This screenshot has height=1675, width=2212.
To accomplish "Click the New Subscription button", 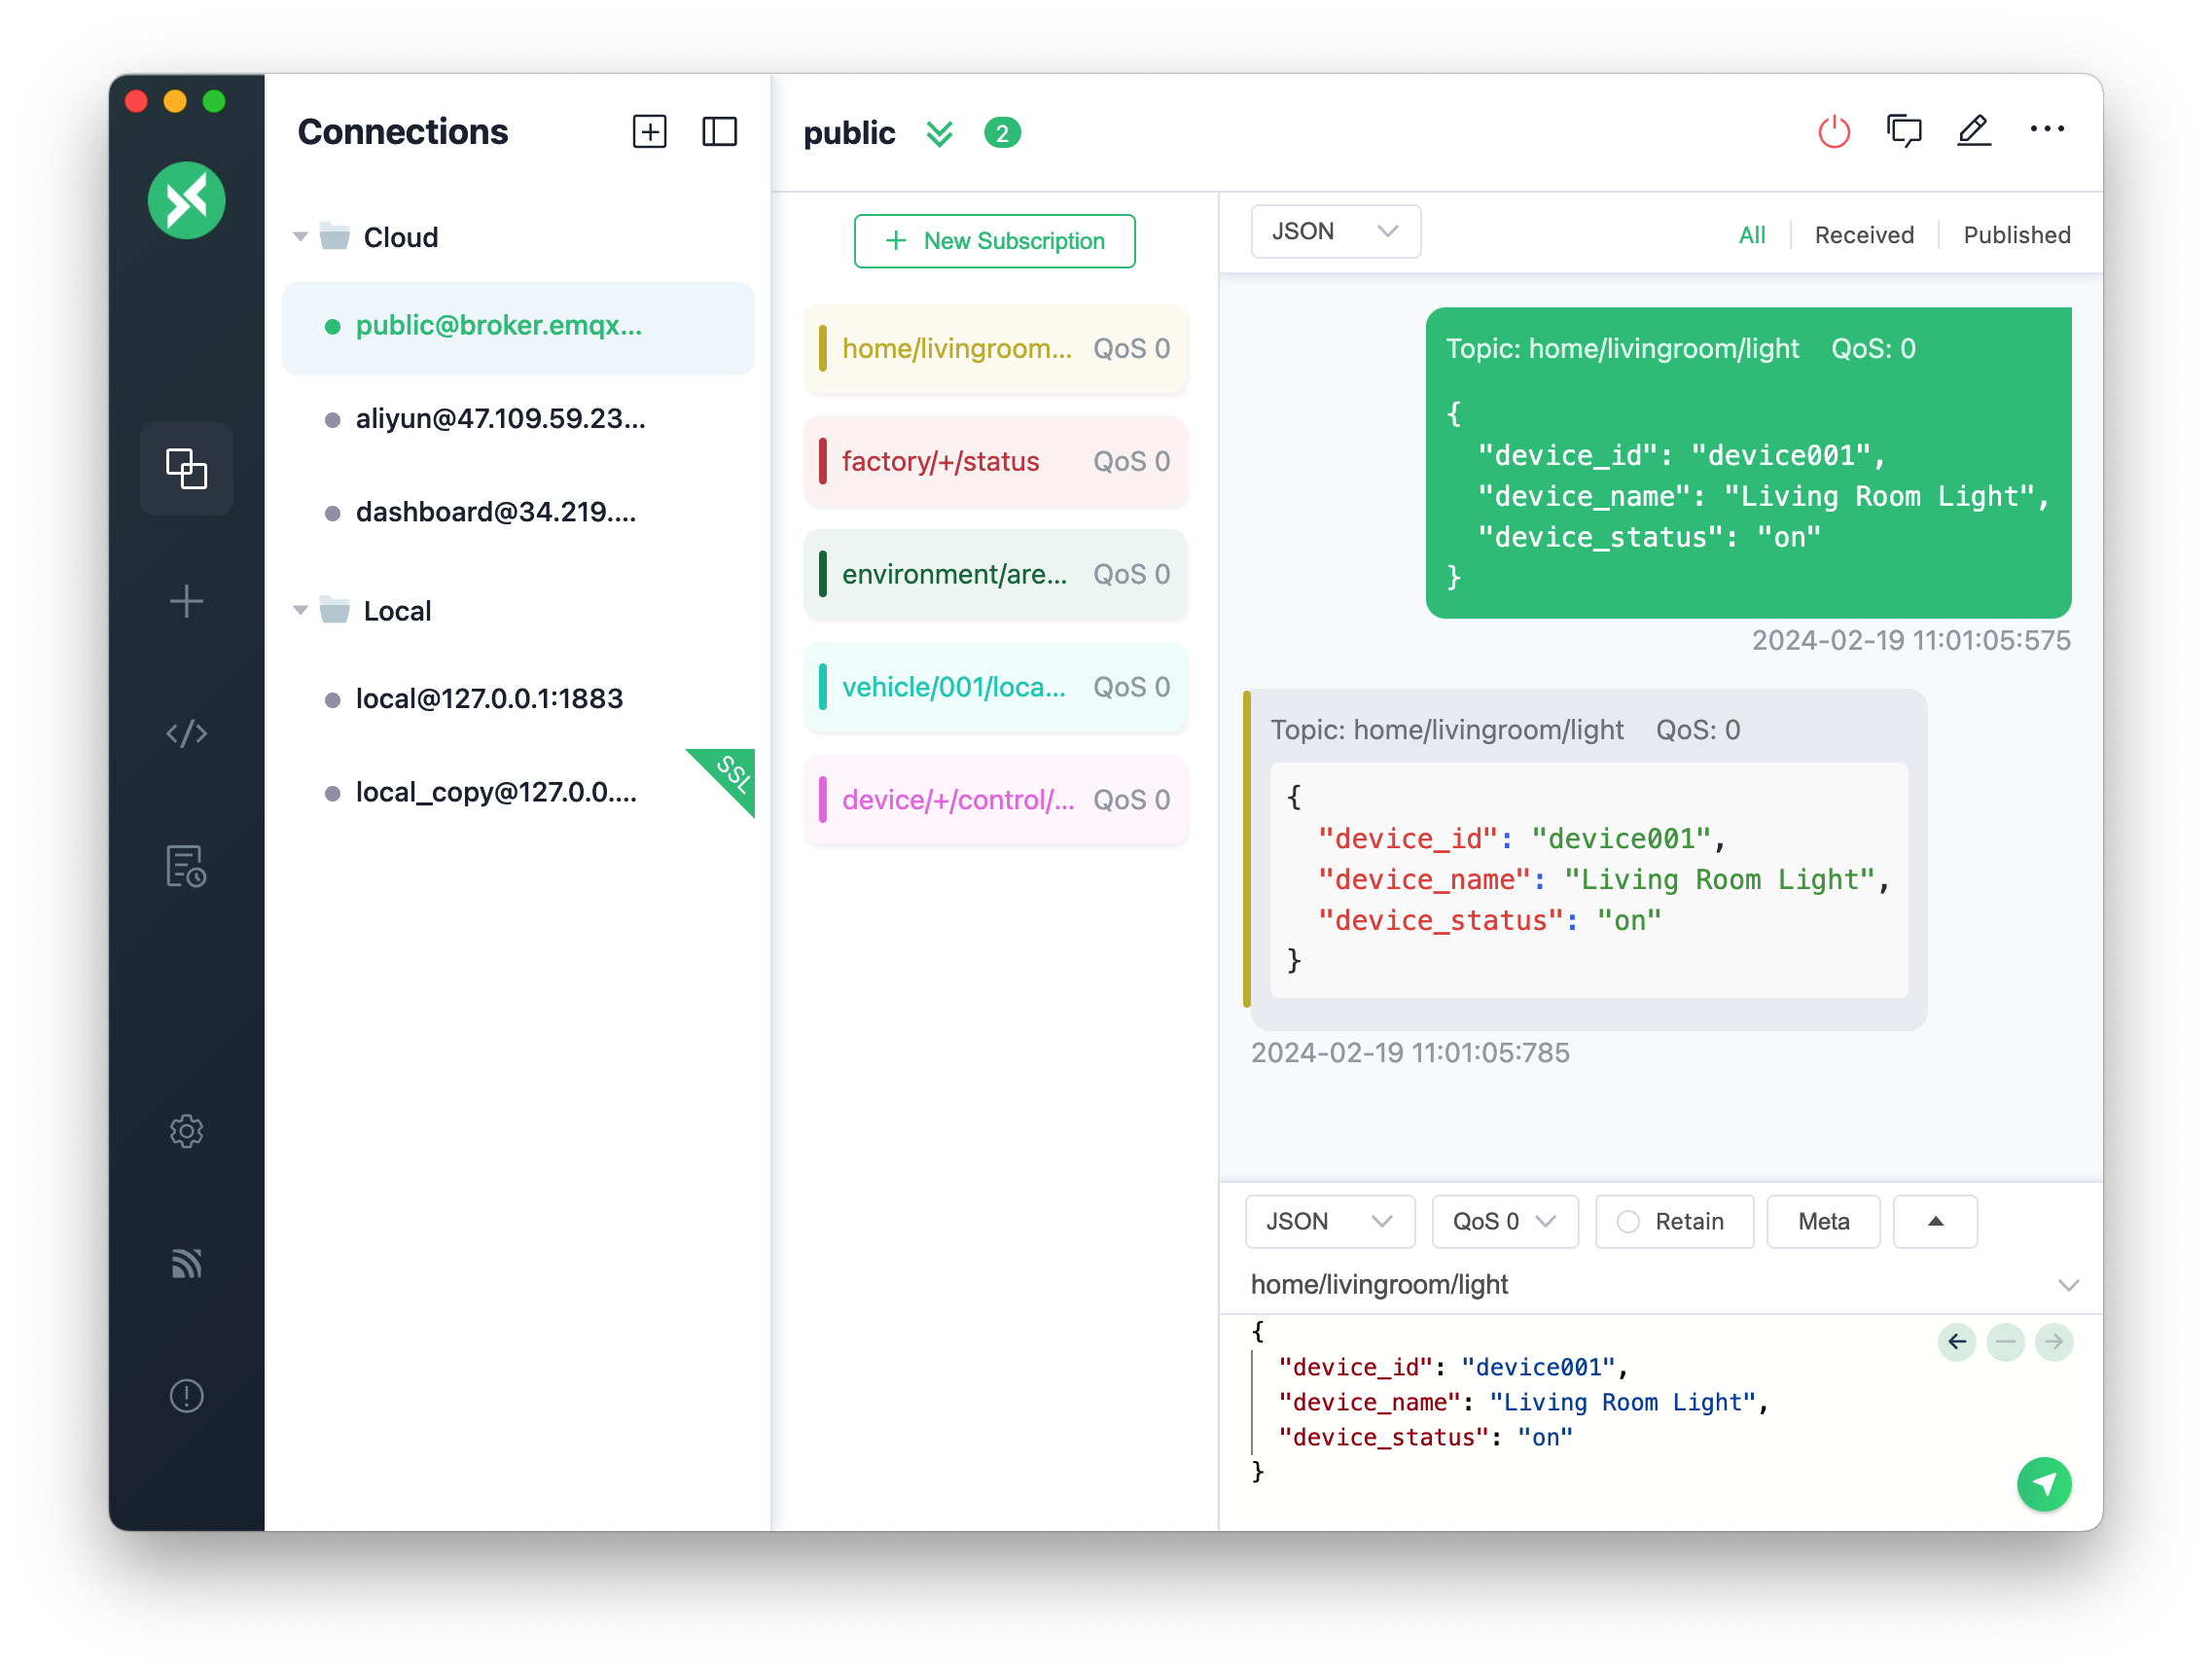I will coord(994,241).
